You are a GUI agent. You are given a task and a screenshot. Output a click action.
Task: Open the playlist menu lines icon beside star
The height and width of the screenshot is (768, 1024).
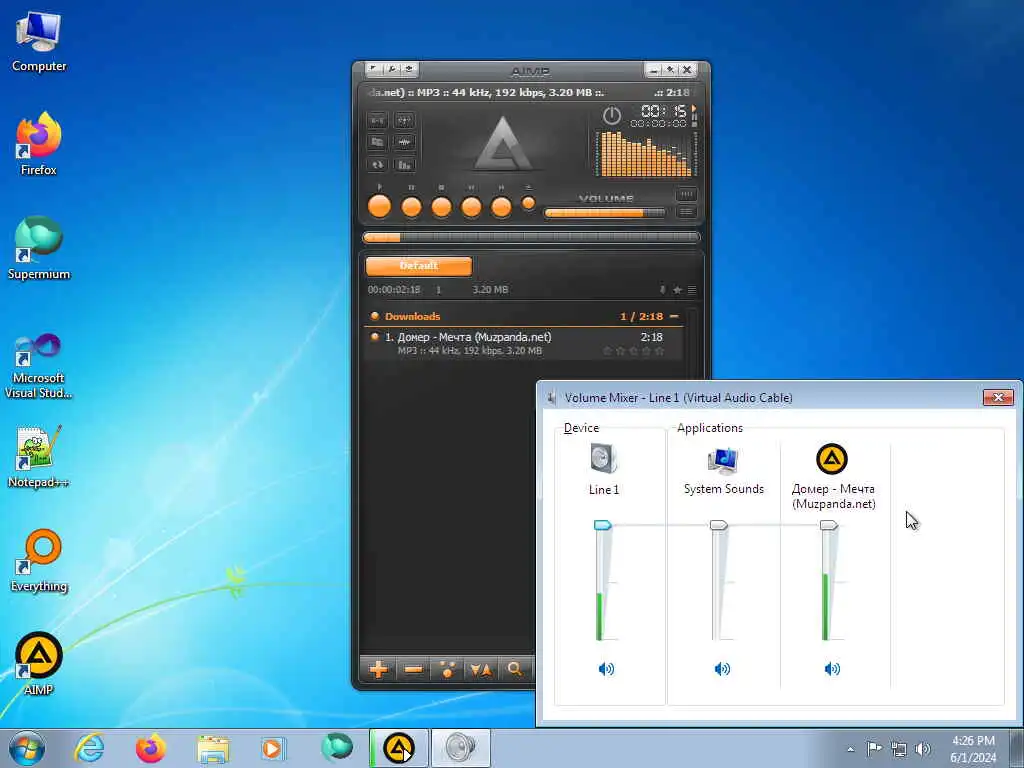[x=692, y=289]
